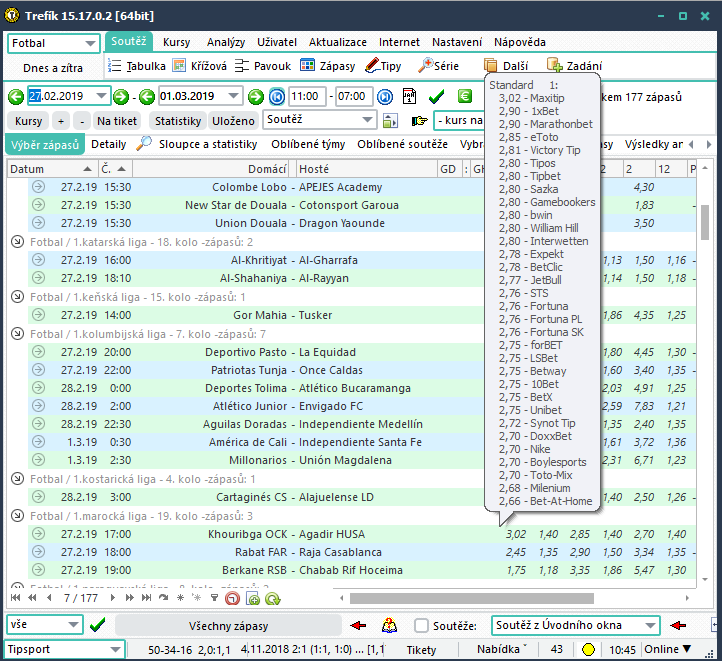Open the Pavouk bracket view

point(263,66)
